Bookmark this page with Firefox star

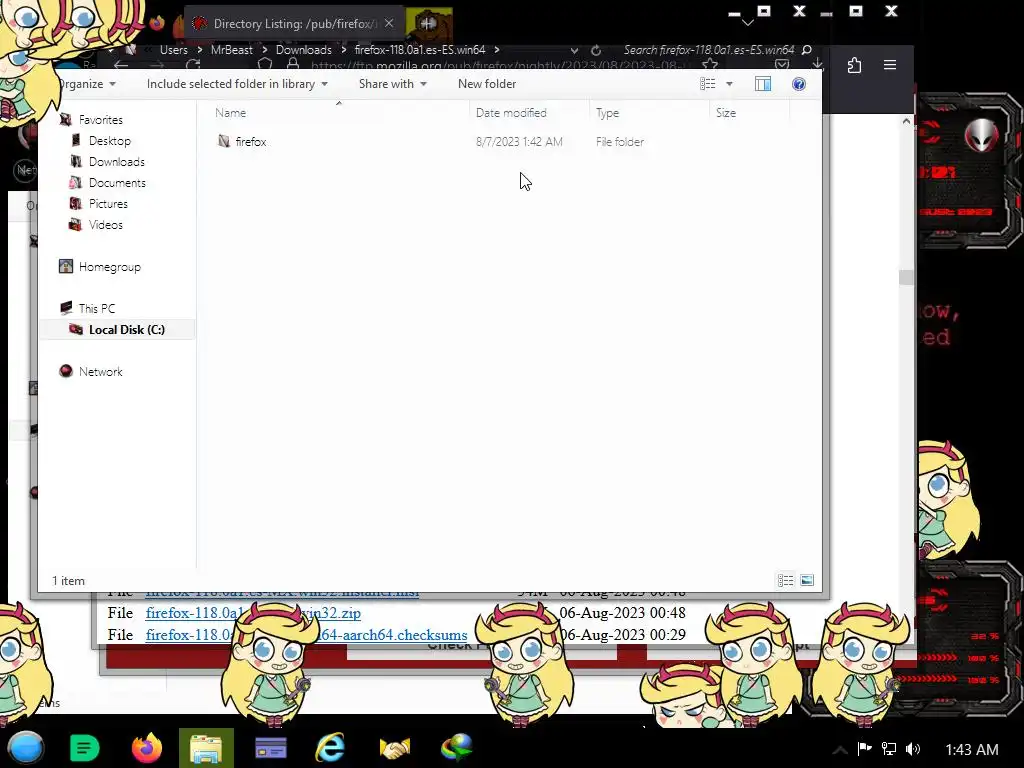tap(710, 64)
